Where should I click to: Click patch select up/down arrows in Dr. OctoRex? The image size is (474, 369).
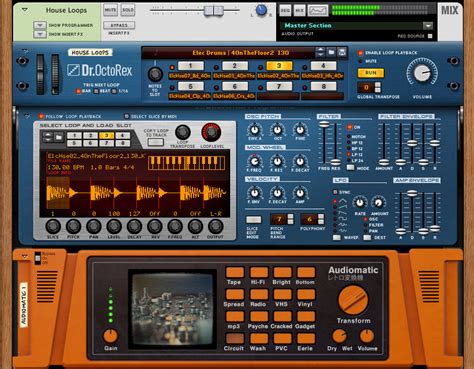click(x=320, y=52)
